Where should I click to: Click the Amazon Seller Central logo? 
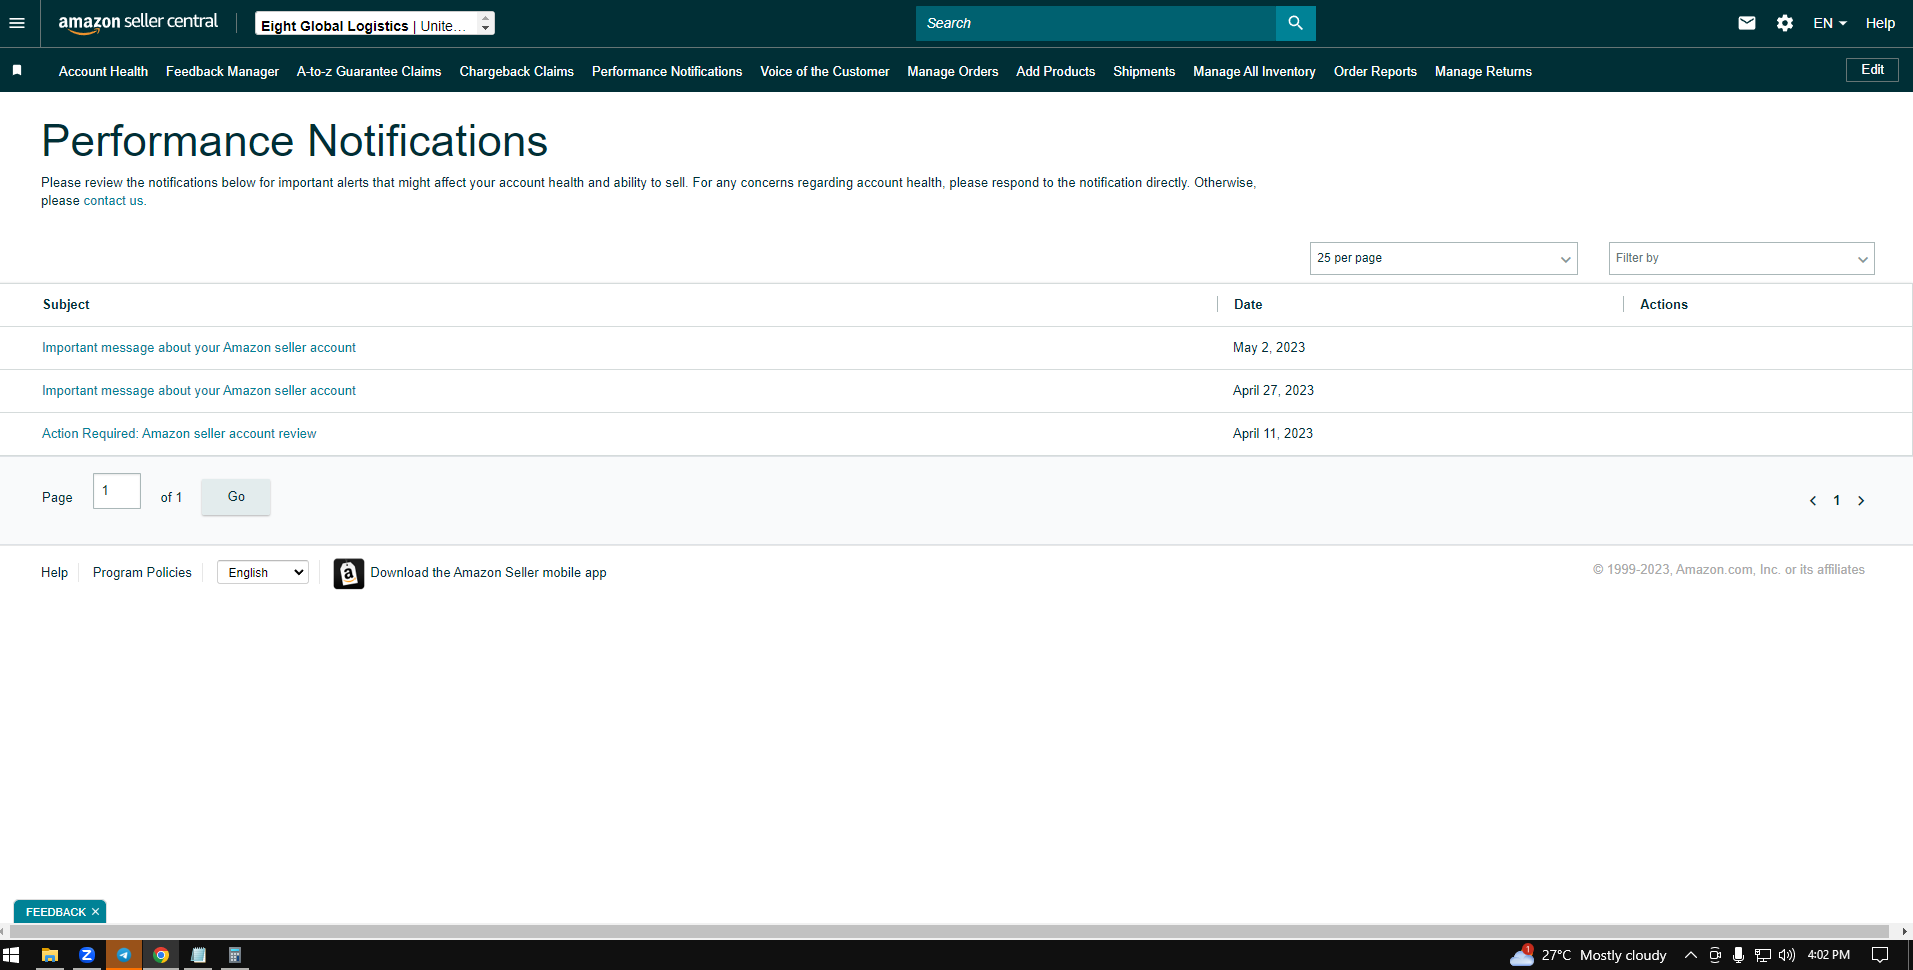point(138,22)
